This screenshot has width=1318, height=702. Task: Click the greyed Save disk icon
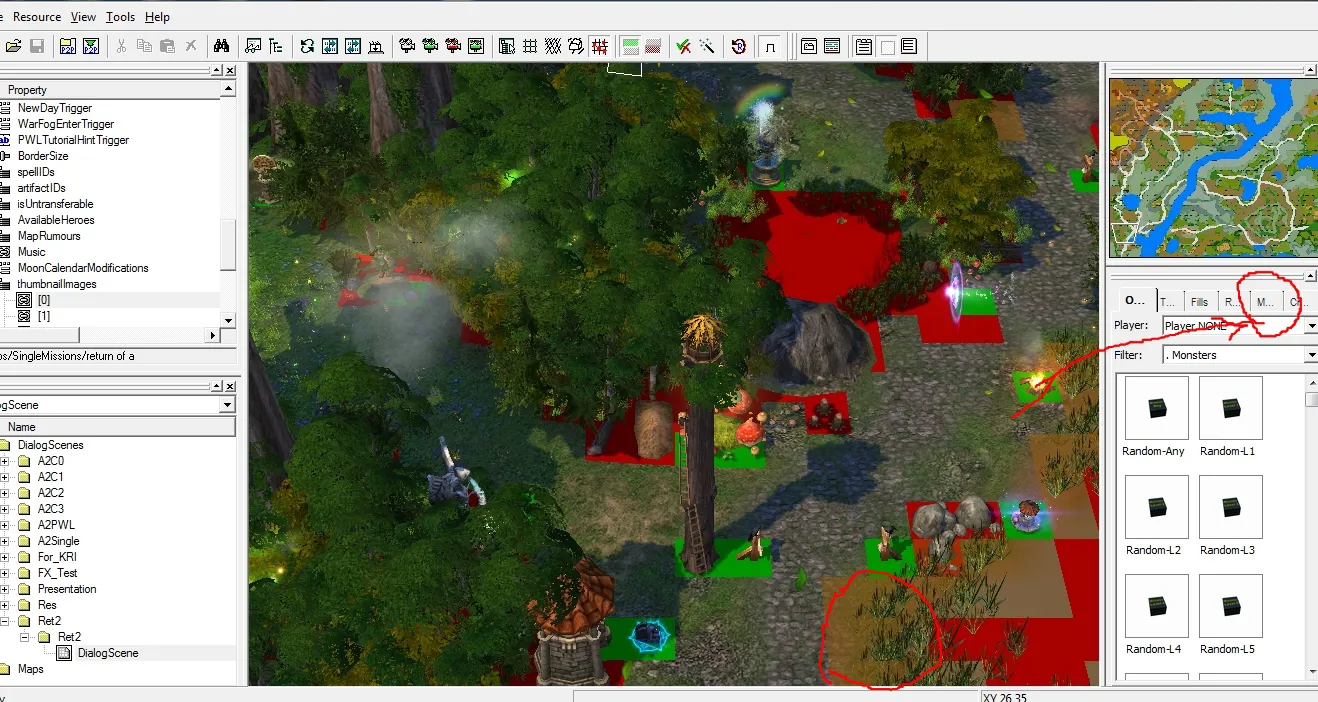(37, 46)
